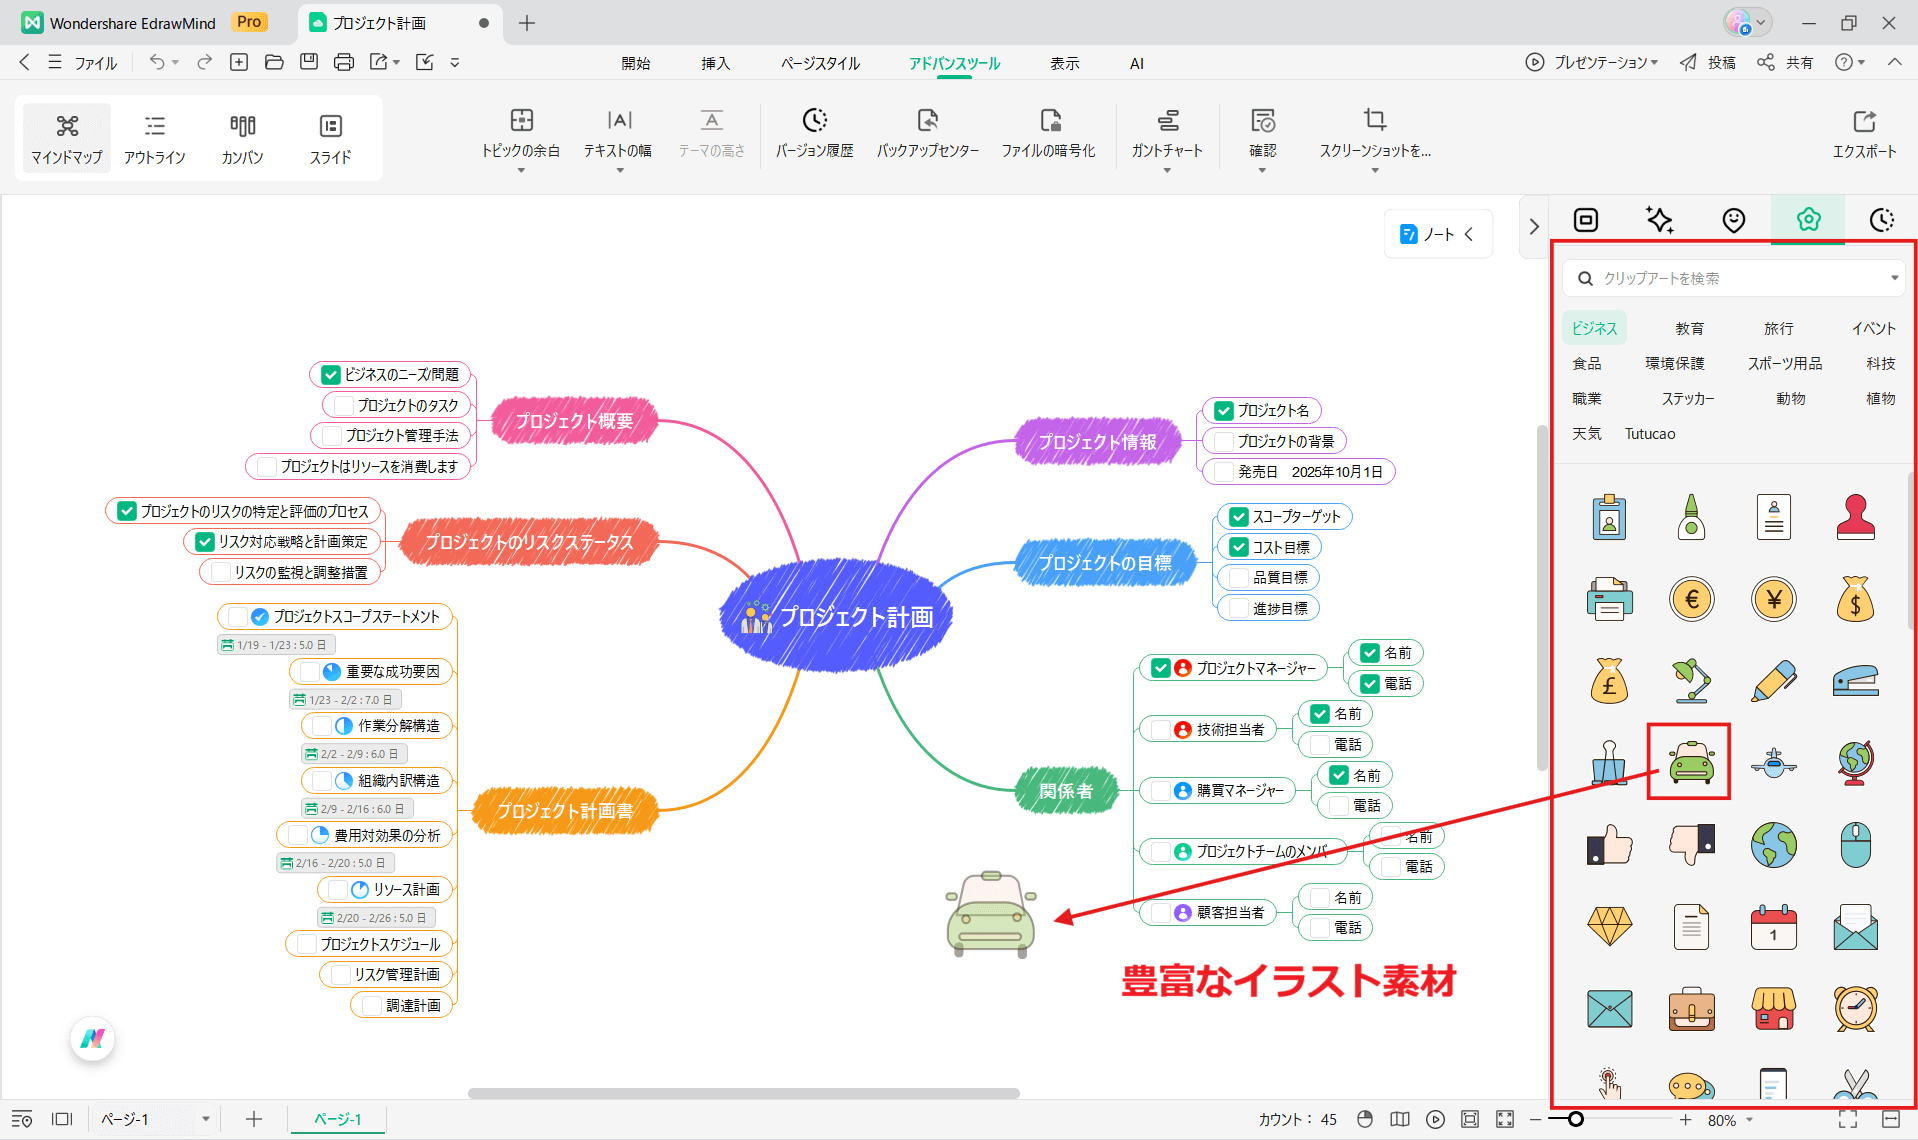The image size is (1918, 1140).
Task: Open the 挿入 (Insert) ribbon tab
Action: pyautogui.click(x=715, y=62)
